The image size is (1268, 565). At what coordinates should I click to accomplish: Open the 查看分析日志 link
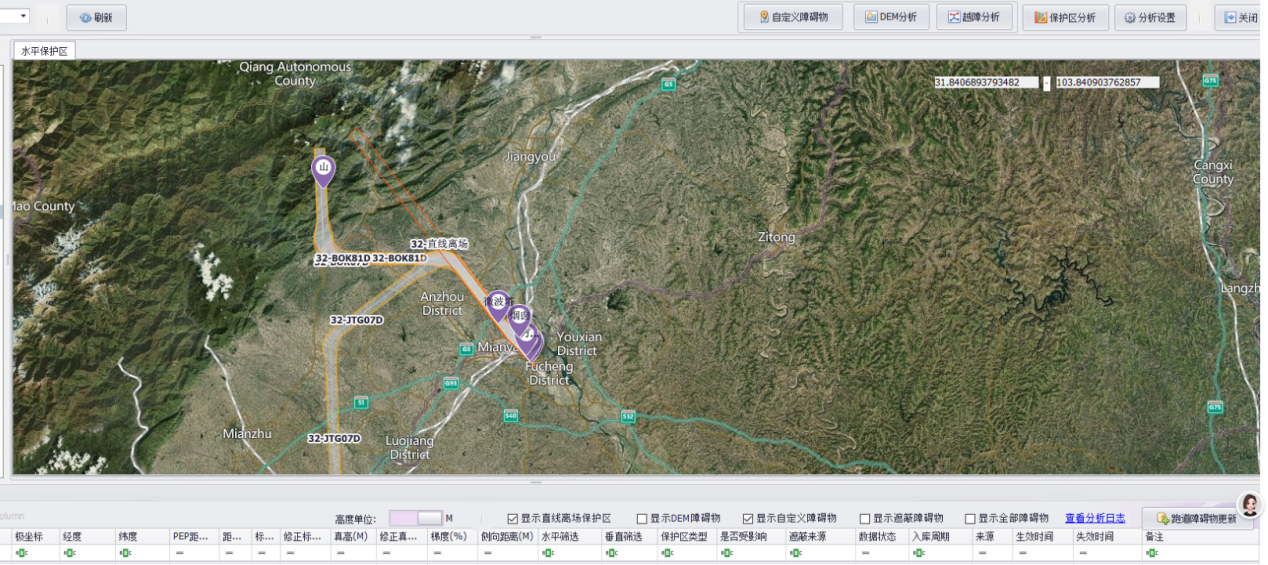tap(1094, 518)
